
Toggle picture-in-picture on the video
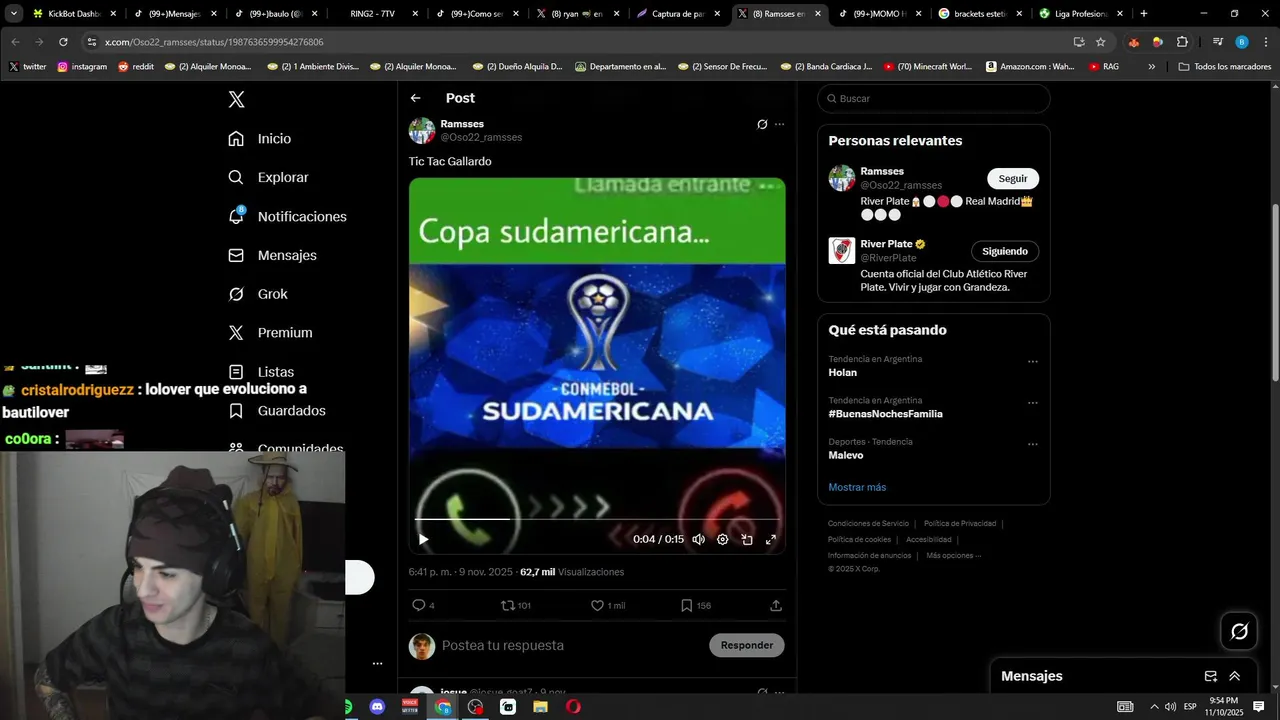(x=747, y=539)
